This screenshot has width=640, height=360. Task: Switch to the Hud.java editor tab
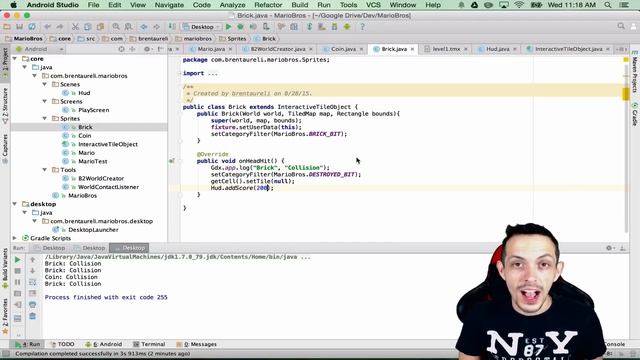coord(498,49)
